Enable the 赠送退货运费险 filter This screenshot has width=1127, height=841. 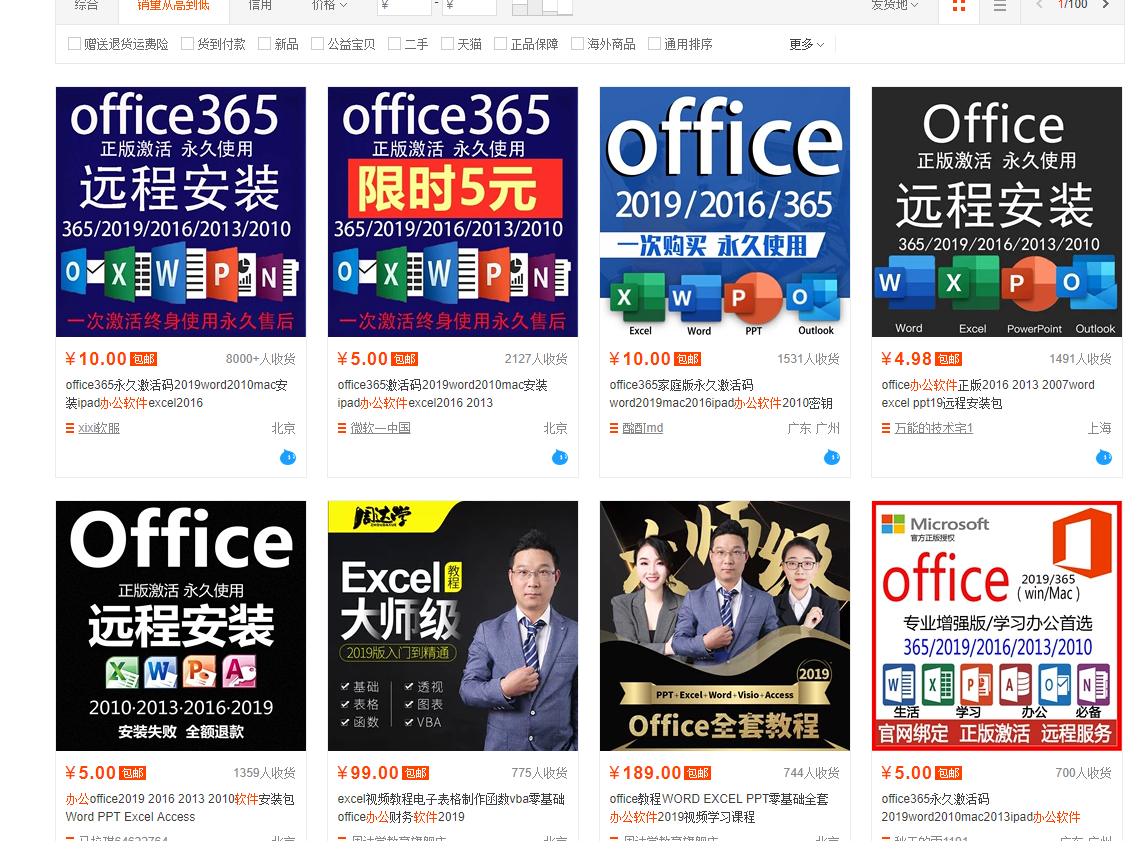pos(74,44)
